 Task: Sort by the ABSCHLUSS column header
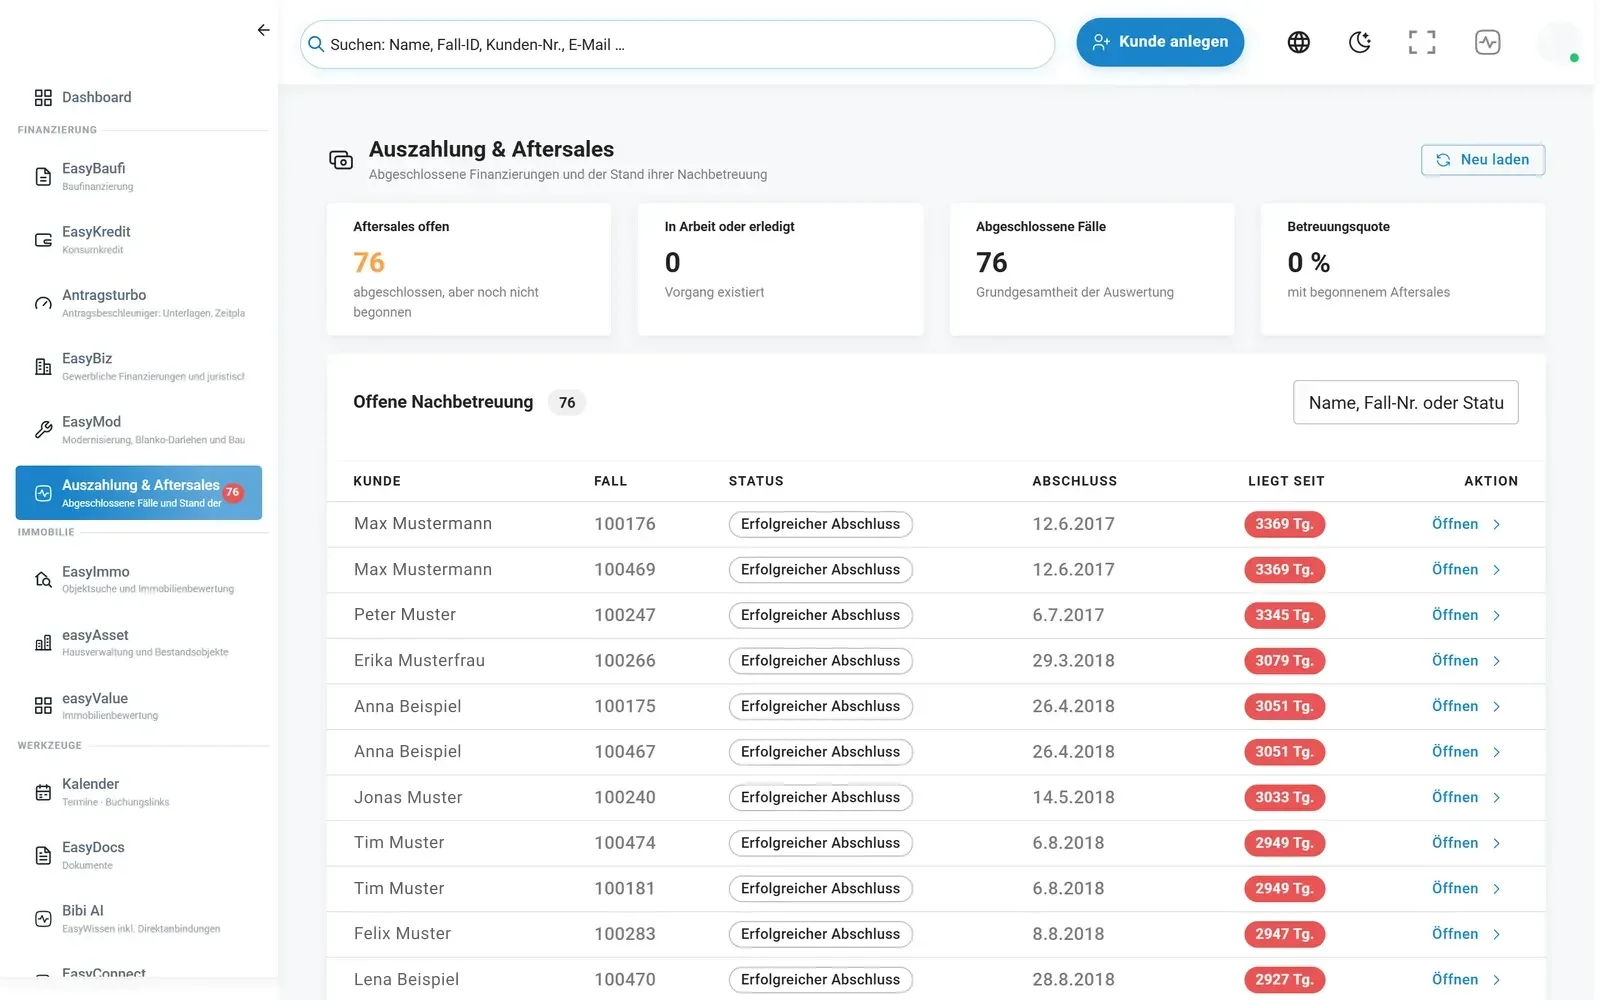1074,481
